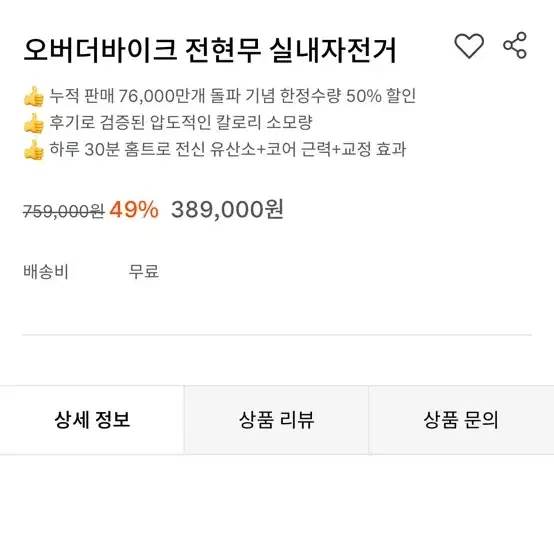Add product to wishlist with heart icon
This screenshot has width=554, height=554.
pos(468,46)
